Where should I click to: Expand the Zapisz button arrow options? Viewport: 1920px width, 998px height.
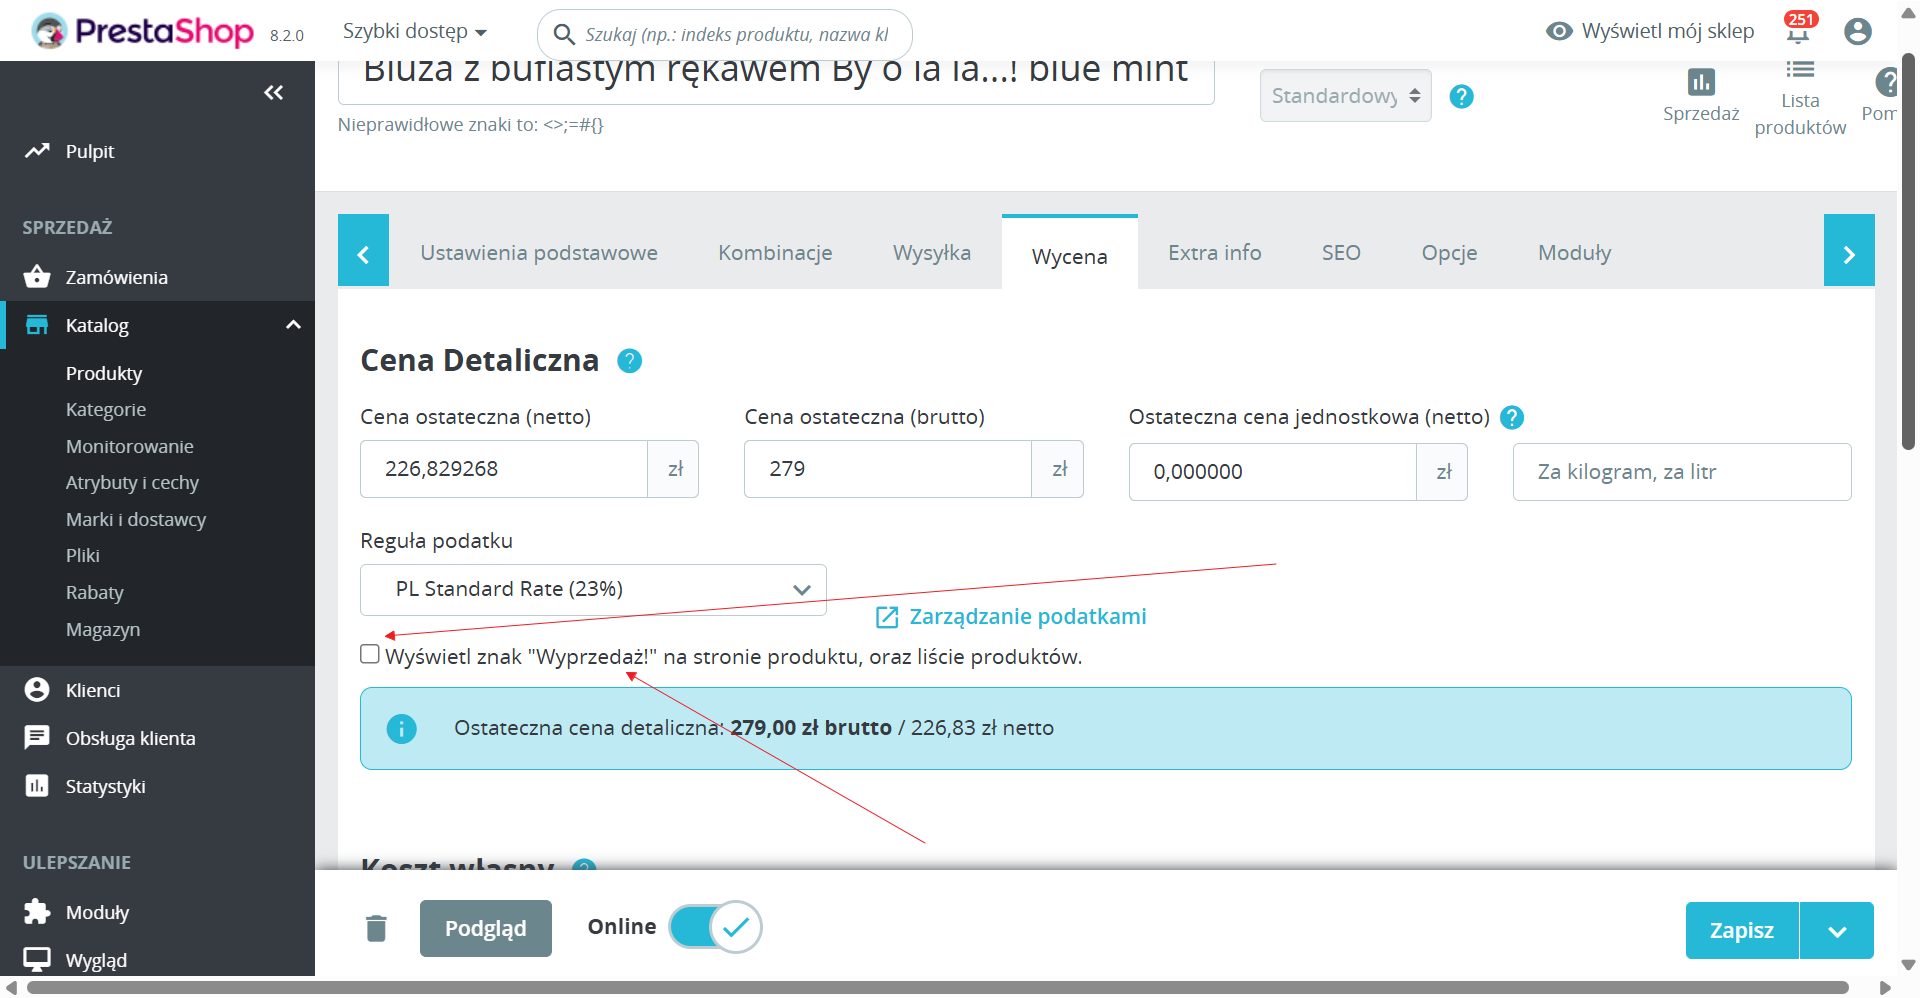(x=1836, y=930)
